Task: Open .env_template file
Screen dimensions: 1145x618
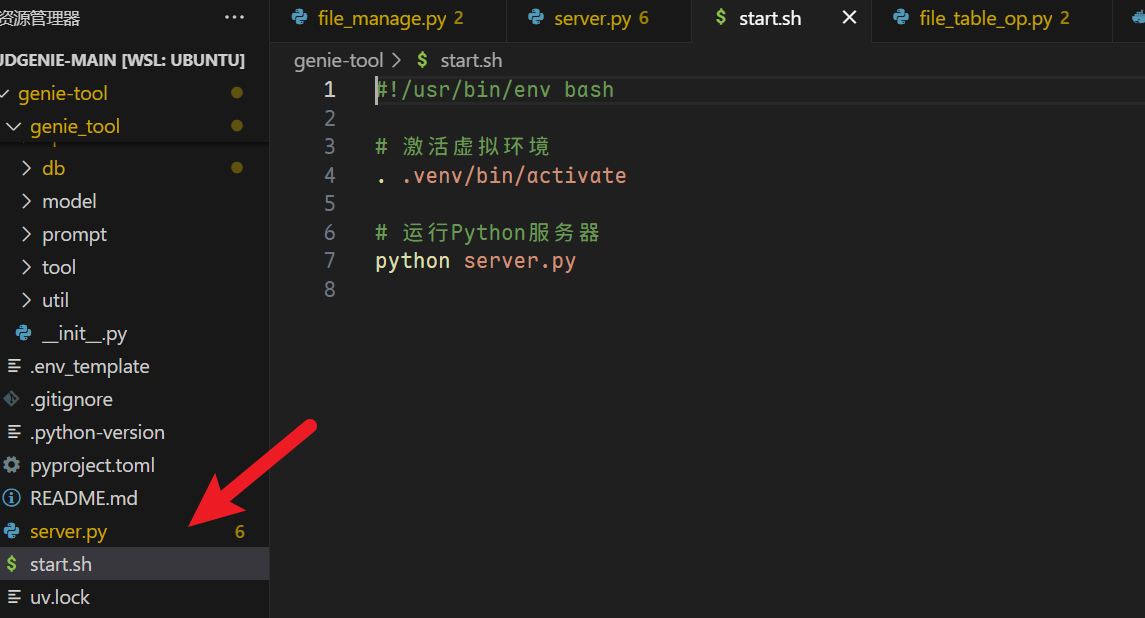Action: click(90, 366)
